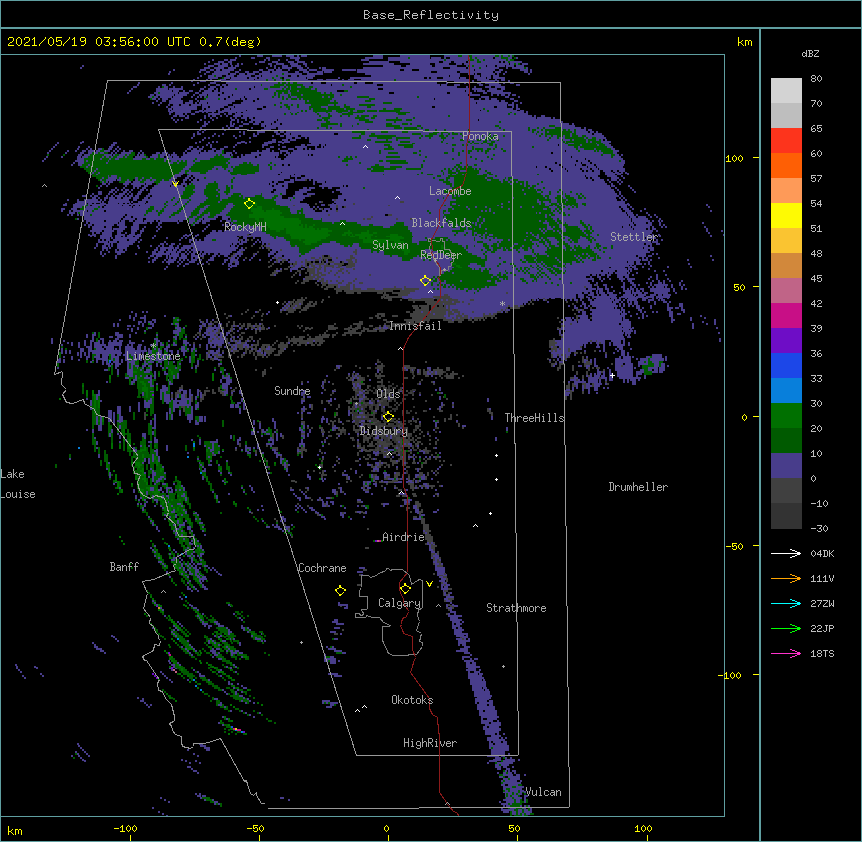Click the -30 dBZ value in legend
Viewport: 862px width, 842px height.
pyautogui.click(x=819, y=528)
